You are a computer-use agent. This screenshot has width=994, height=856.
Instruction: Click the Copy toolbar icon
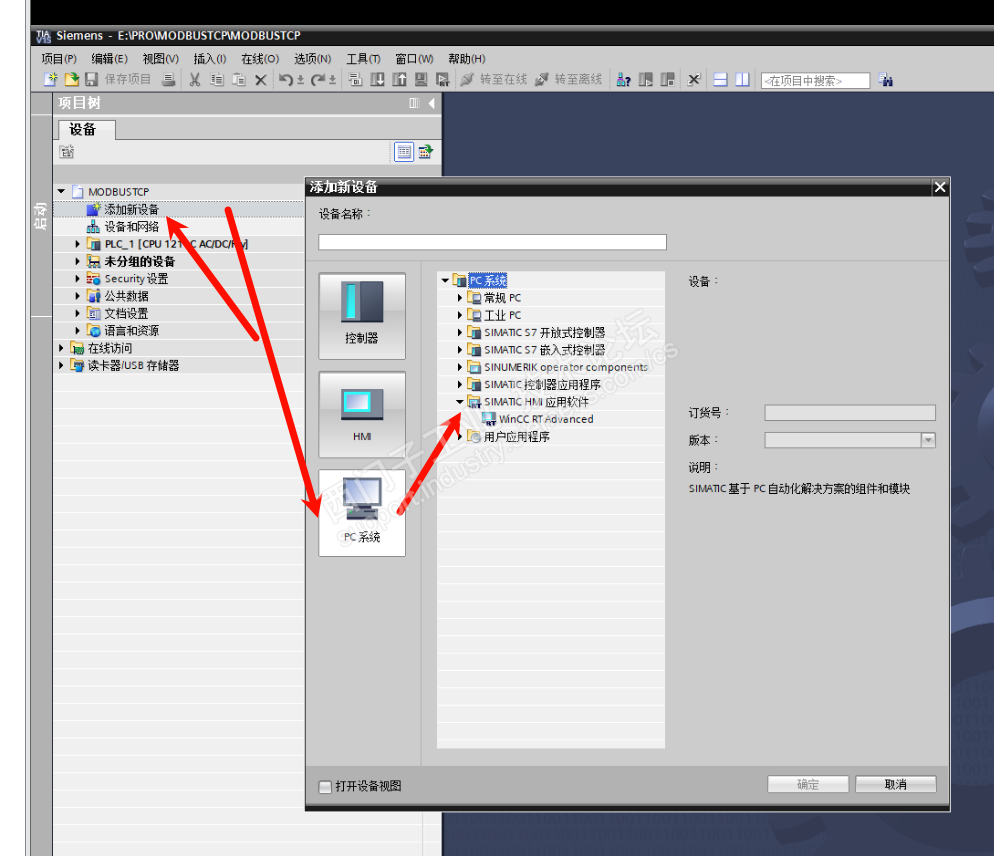[217, 79]
